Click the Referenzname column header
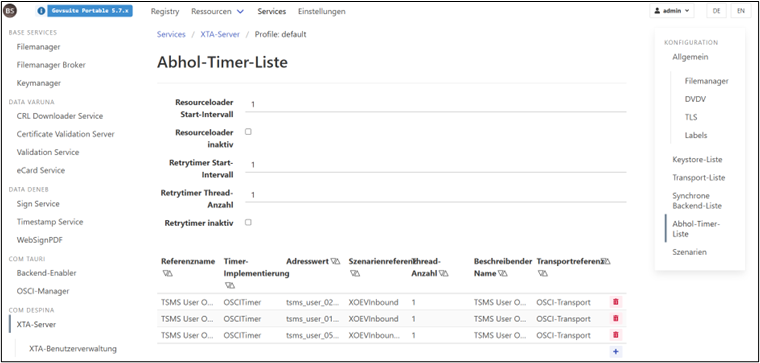The image size is (760, 363). [x=188, y=261]
